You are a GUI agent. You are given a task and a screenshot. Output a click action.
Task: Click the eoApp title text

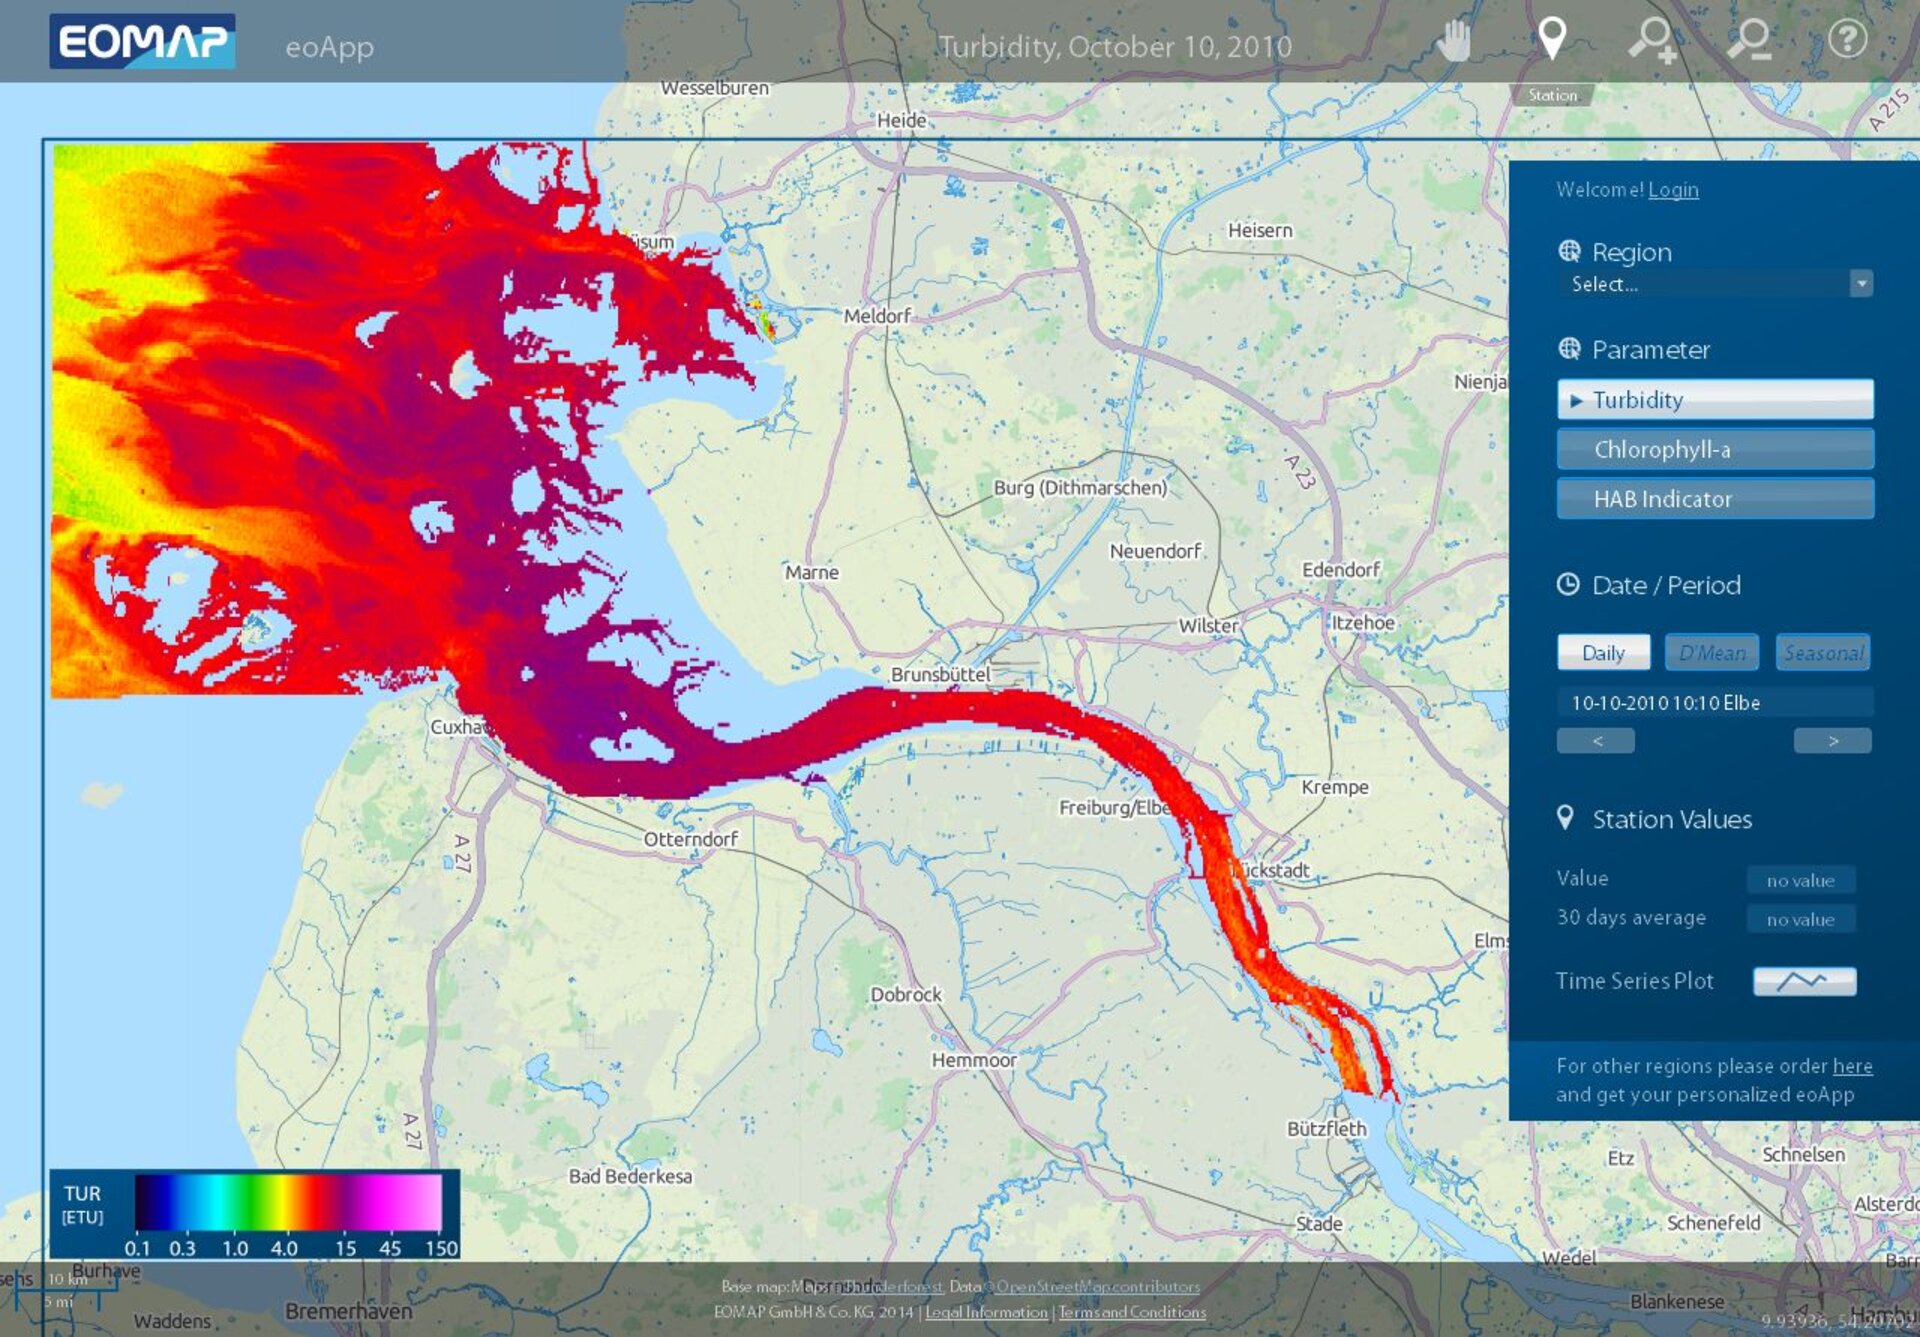tap(329, 47)
